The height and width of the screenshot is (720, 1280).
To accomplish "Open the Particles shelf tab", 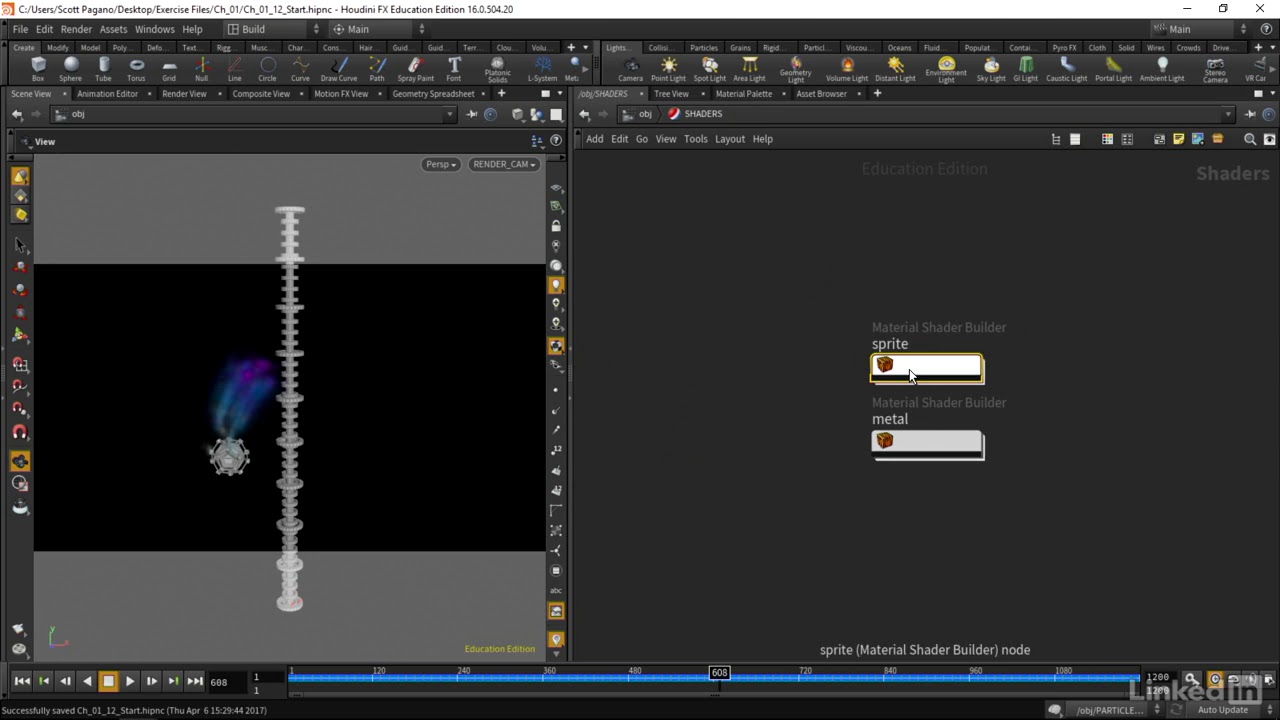I will click(703, 47).
